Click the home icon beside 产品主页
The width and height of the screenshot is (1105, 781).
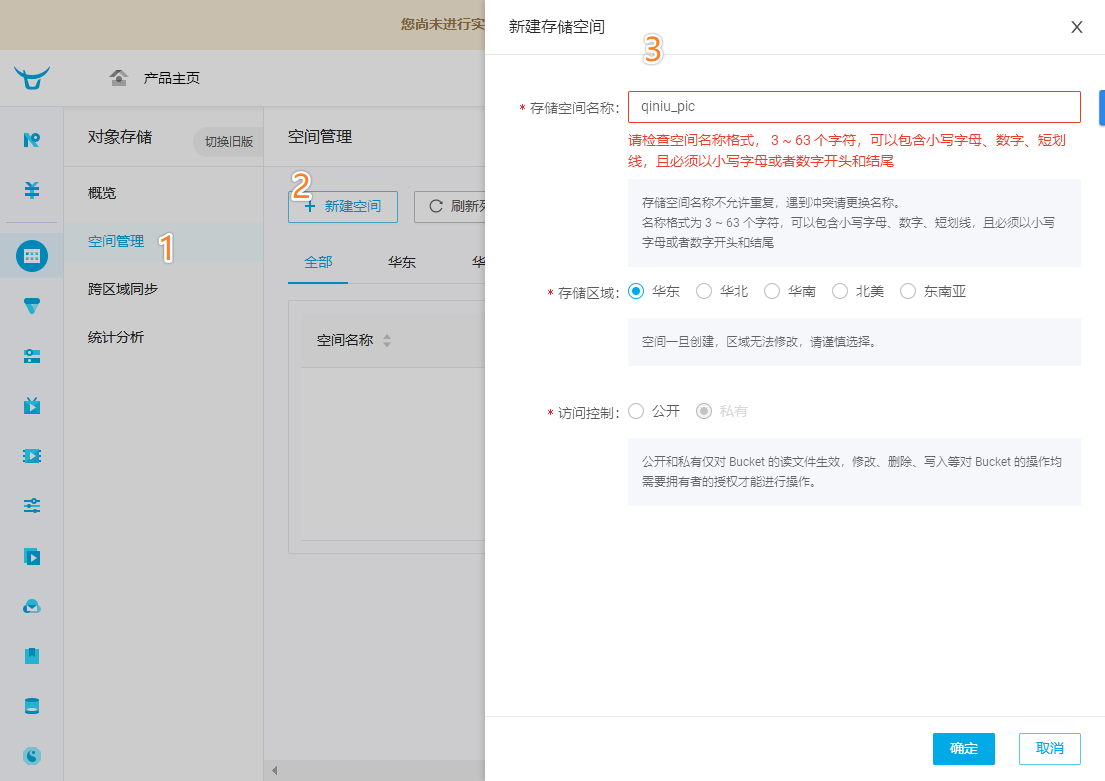coord(118,78)
